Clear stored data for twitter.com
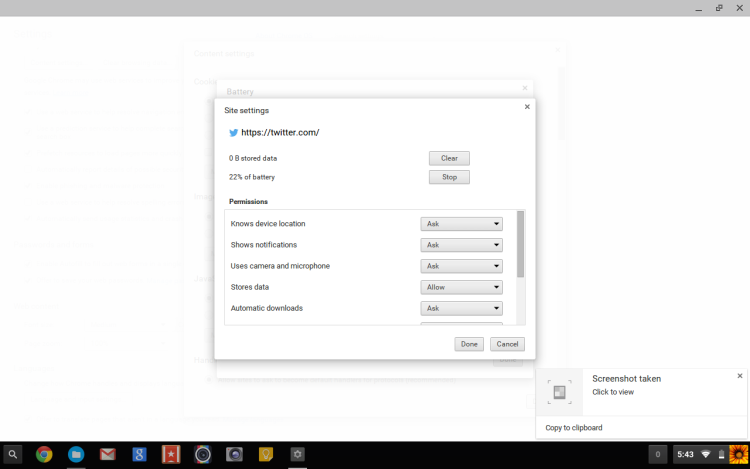The width and height of the screenshot is (750, 469). coord(449,158)
